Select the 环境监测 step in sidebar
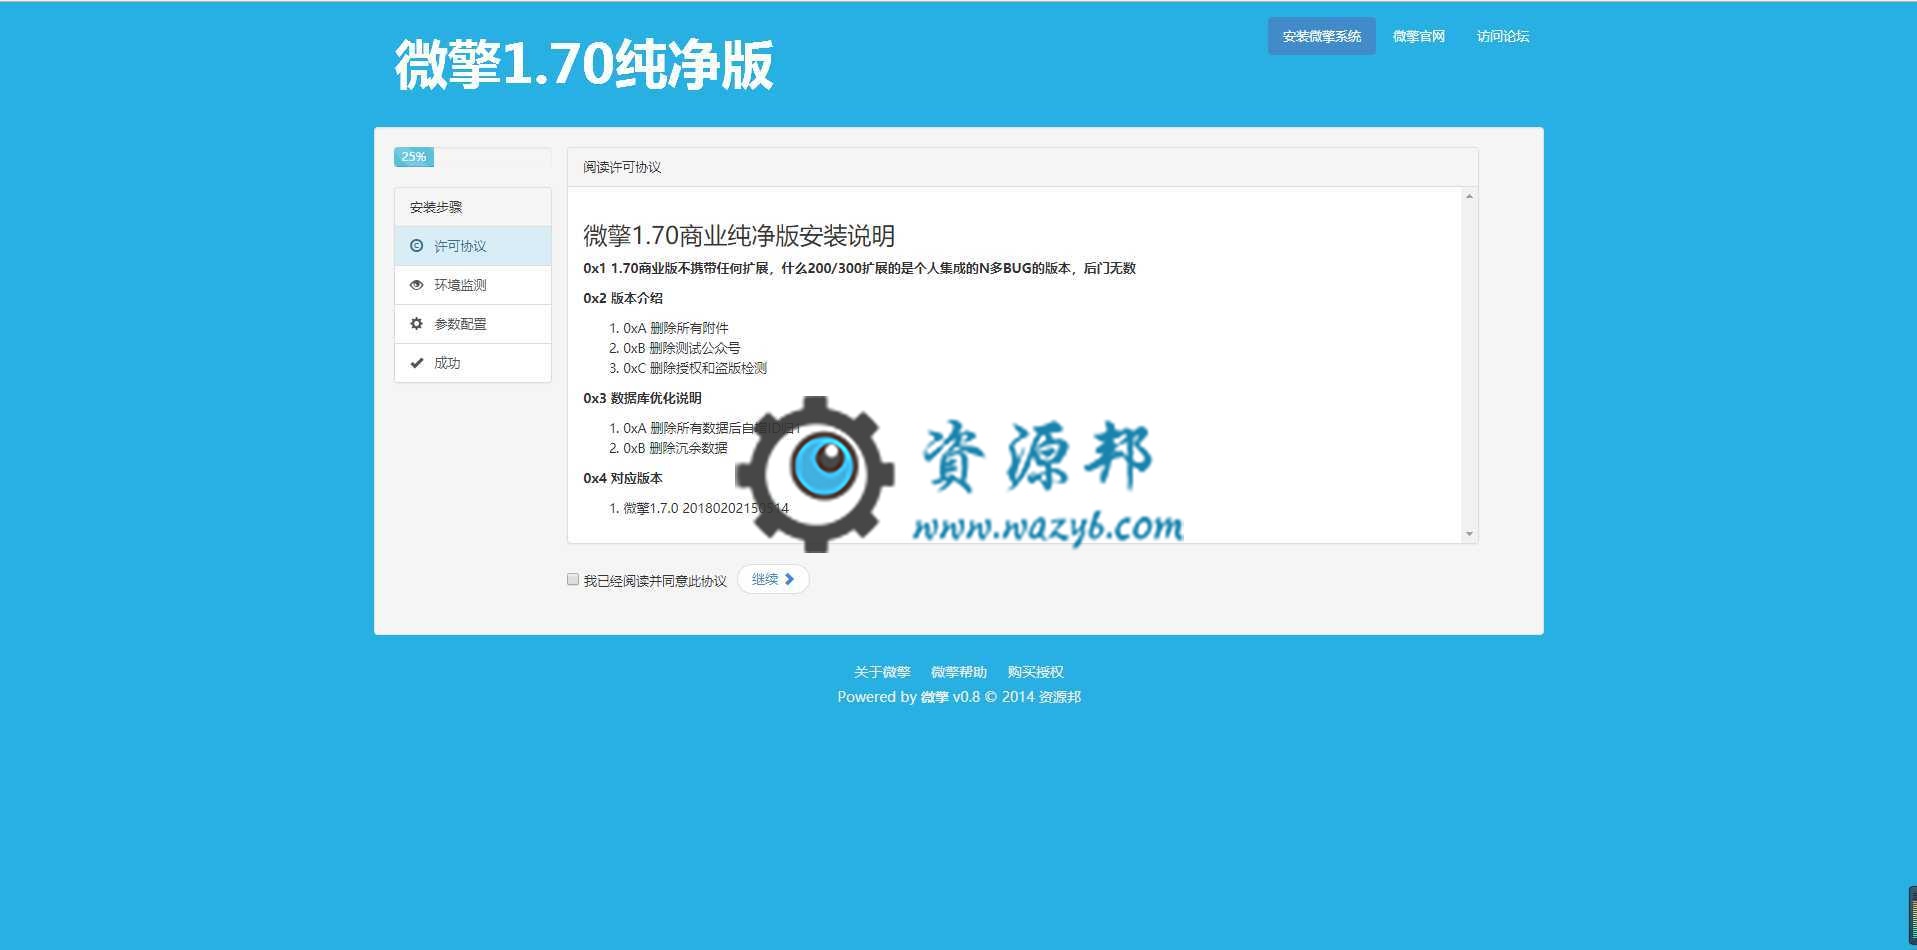This screenshot has height=950, width=1917. point(473,285)
